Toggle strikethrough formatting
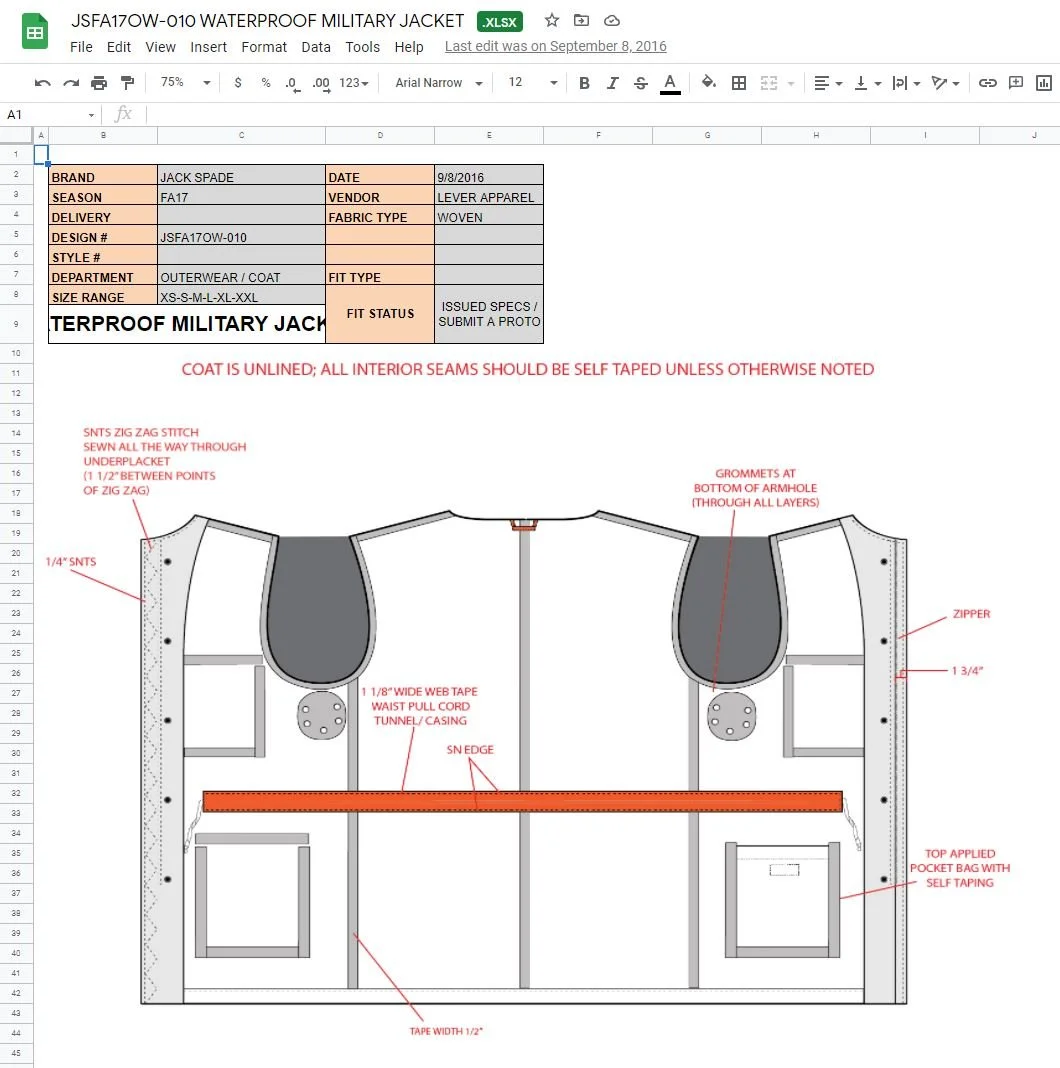 (640, 83)
